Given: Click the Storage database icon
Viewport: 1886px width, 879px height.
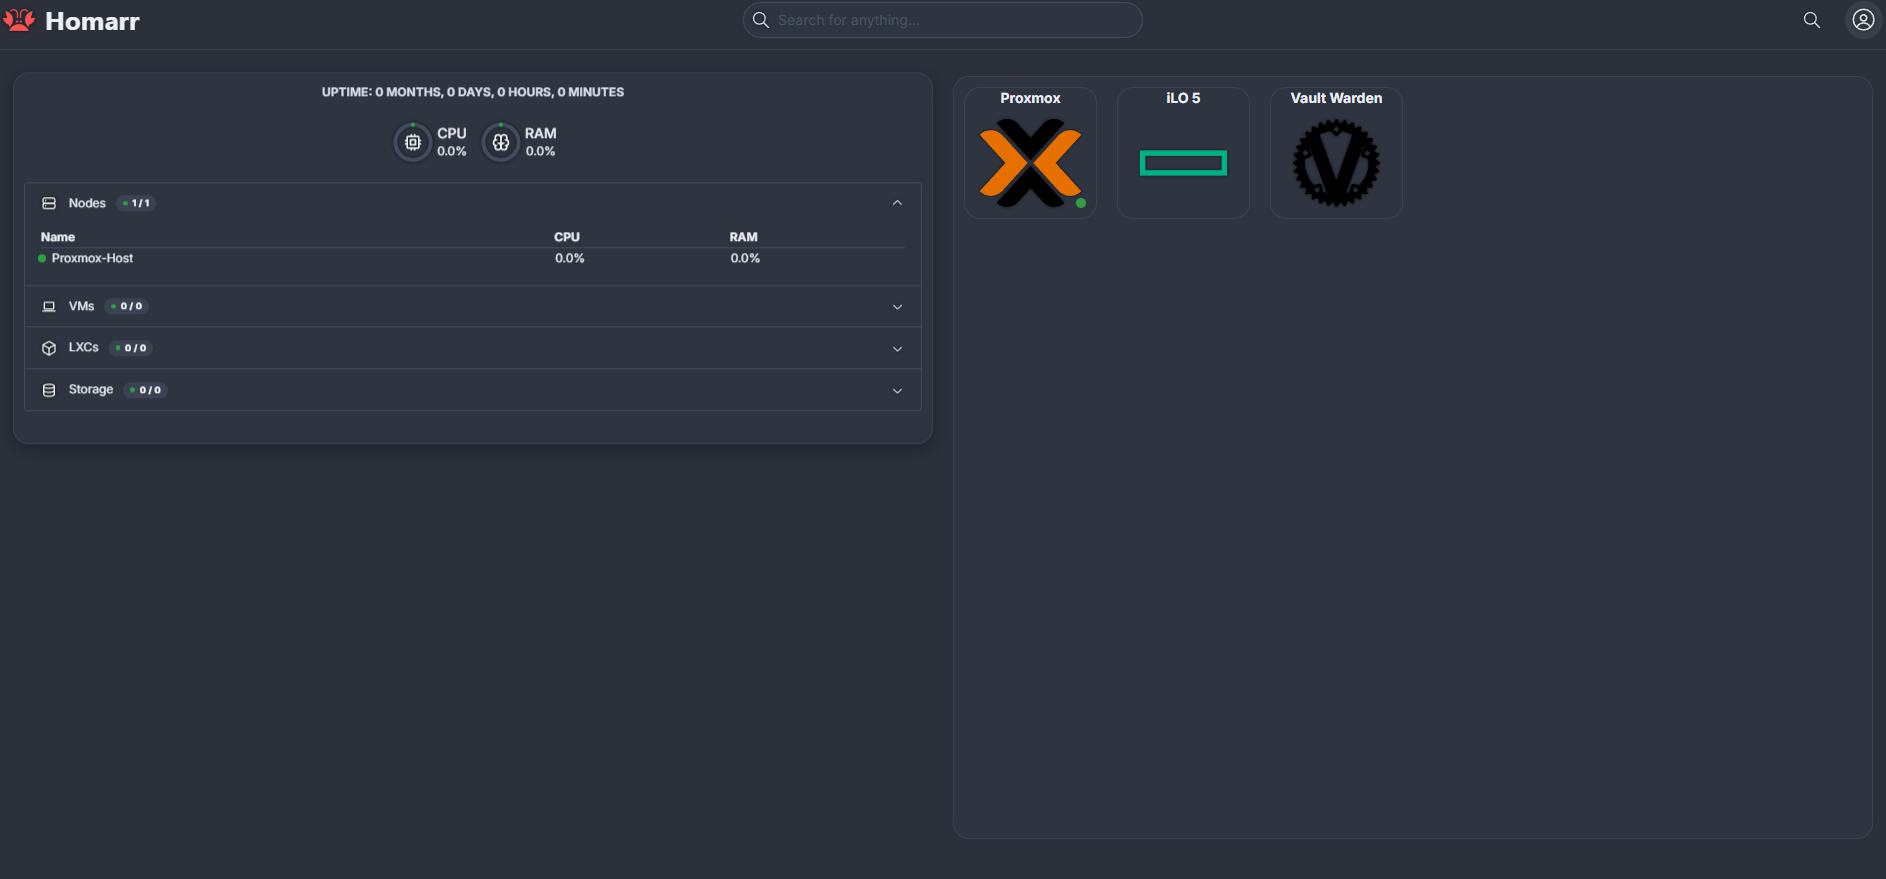Looking at the screenshot, I should 49,390.
